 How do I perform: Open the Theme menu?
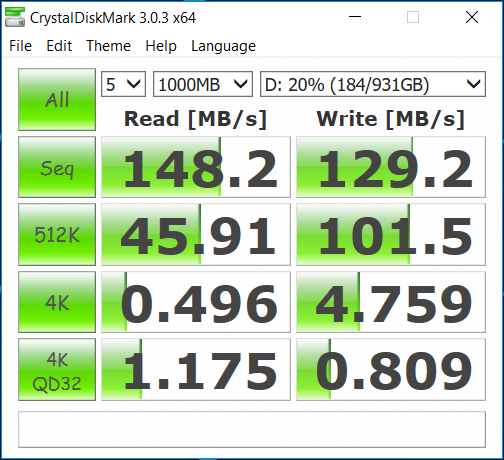(108, 46)
